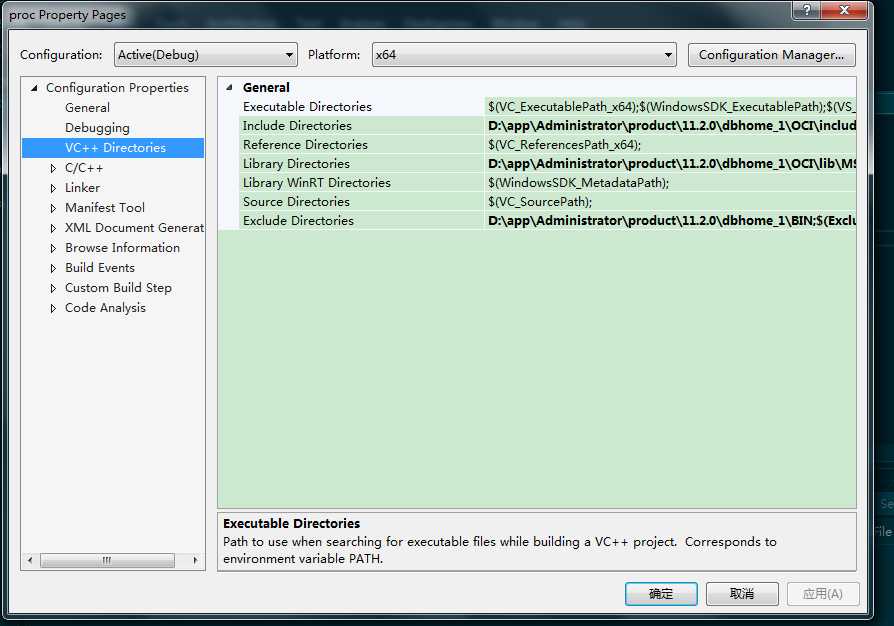The image size is (894, 626).
Task: Expand the XML Document Generator node arrow
Action: 53,228
